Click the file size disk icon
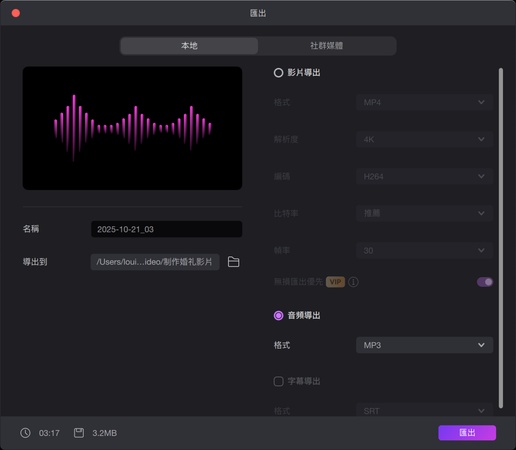516x450 pixels. tap(79, 433)
